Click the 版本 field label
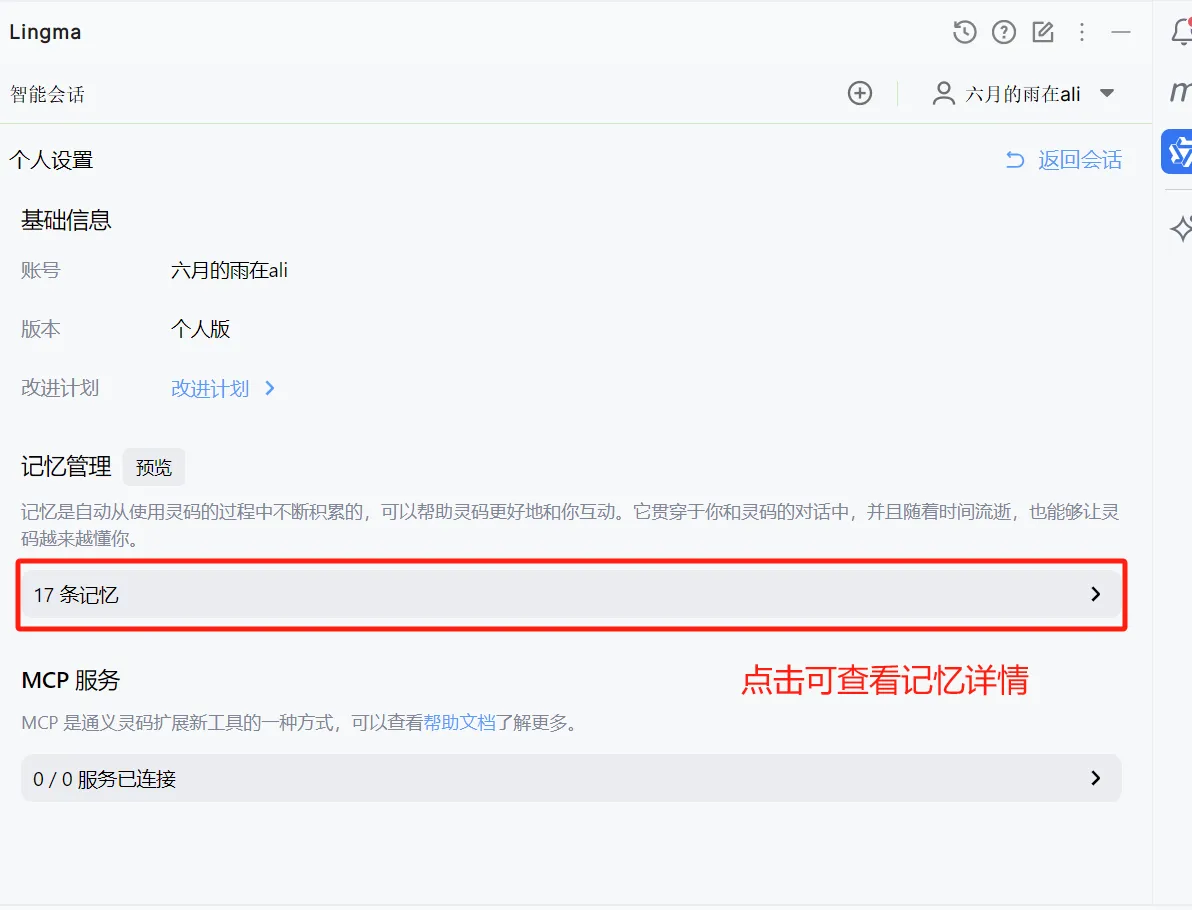This screenshot has height=910, width=1192. pyautogui.click(x=40, y=328)
